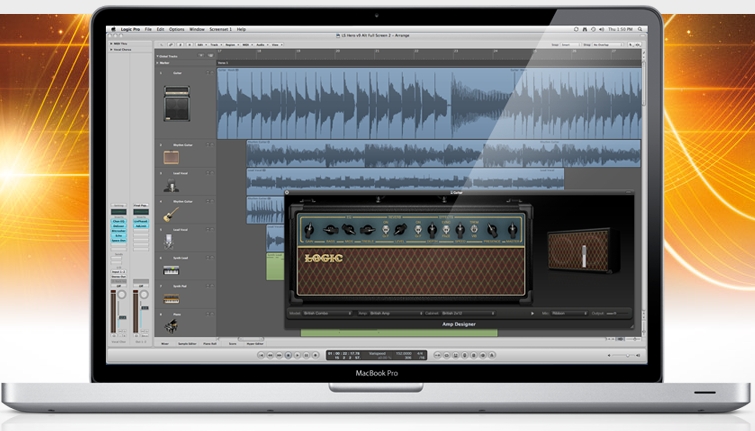The image size is (755, 431).
Task: Click the combo amp icon on track 2
Action: (171, 157)
